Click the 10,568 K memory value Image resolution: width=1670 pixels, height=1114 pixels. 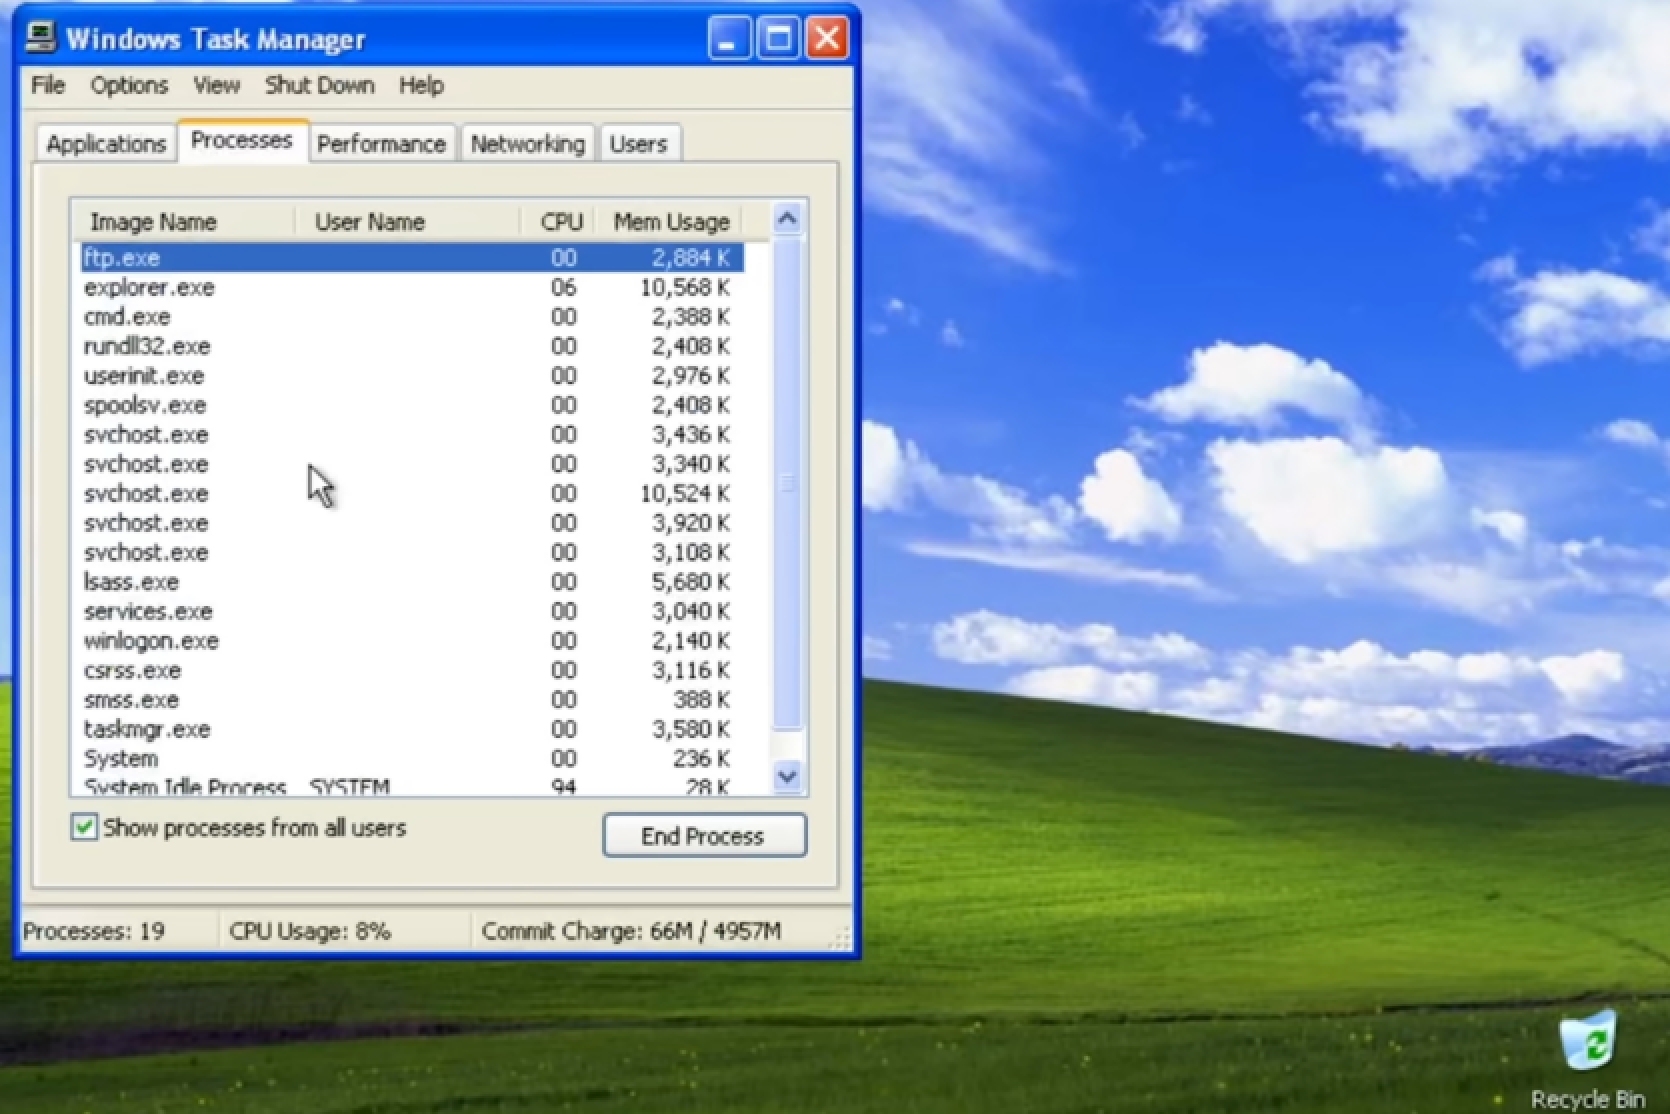pyautogui.click(x=685, y=287)
